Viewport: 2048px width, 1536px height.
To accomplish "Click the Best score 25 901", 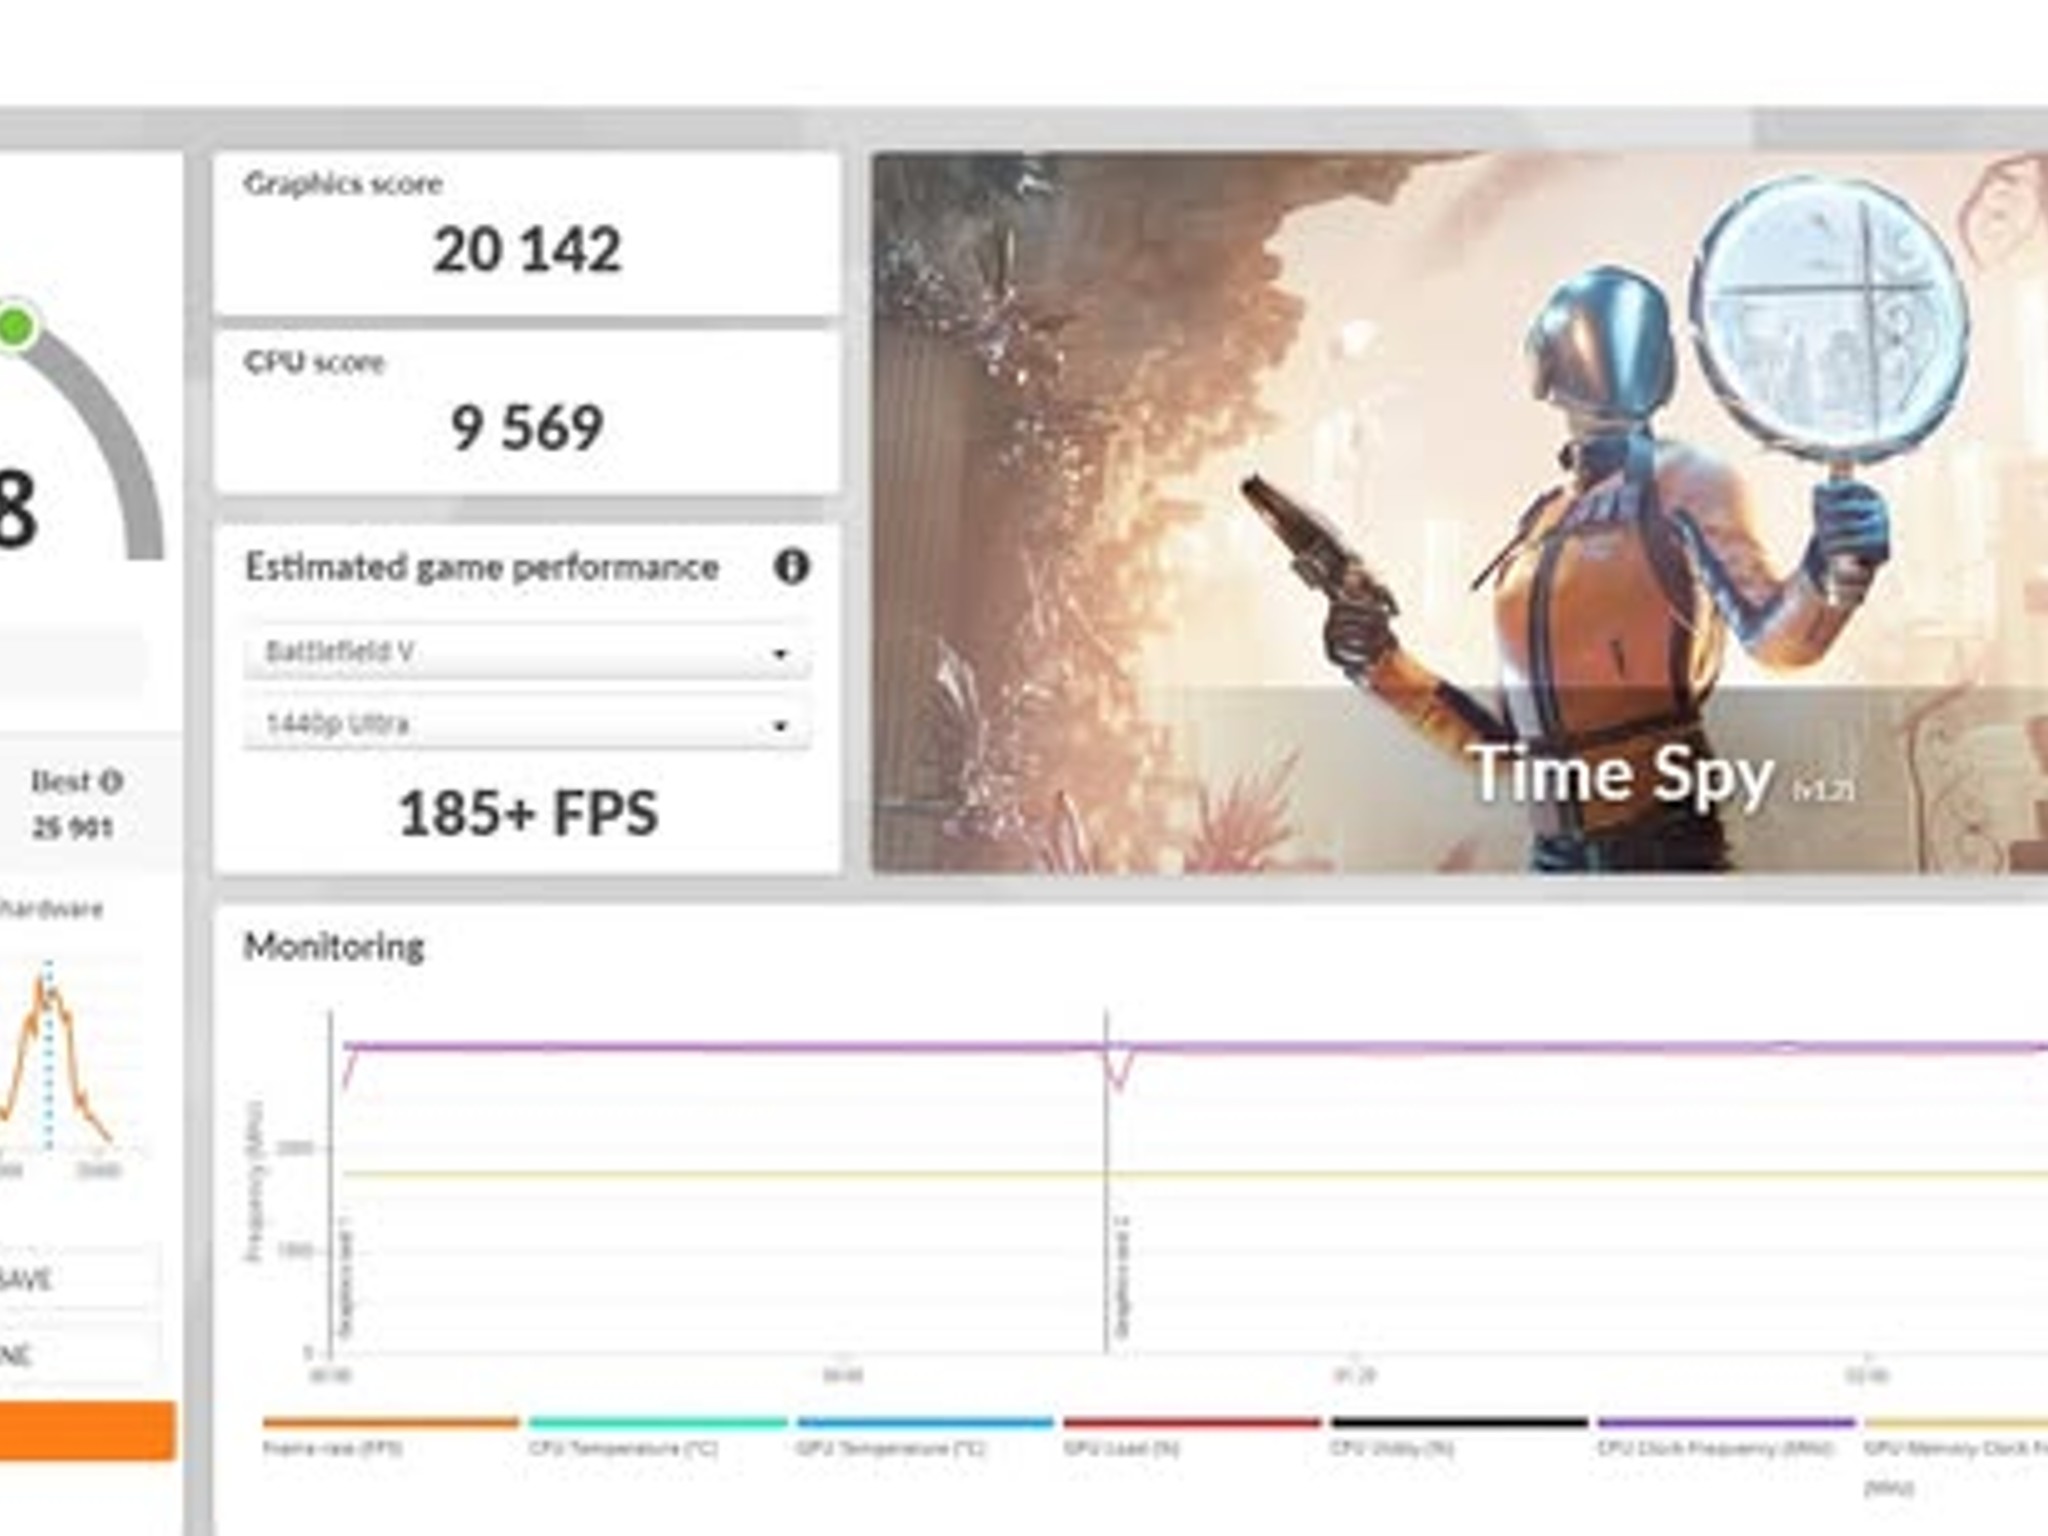I will click(72, 828).
